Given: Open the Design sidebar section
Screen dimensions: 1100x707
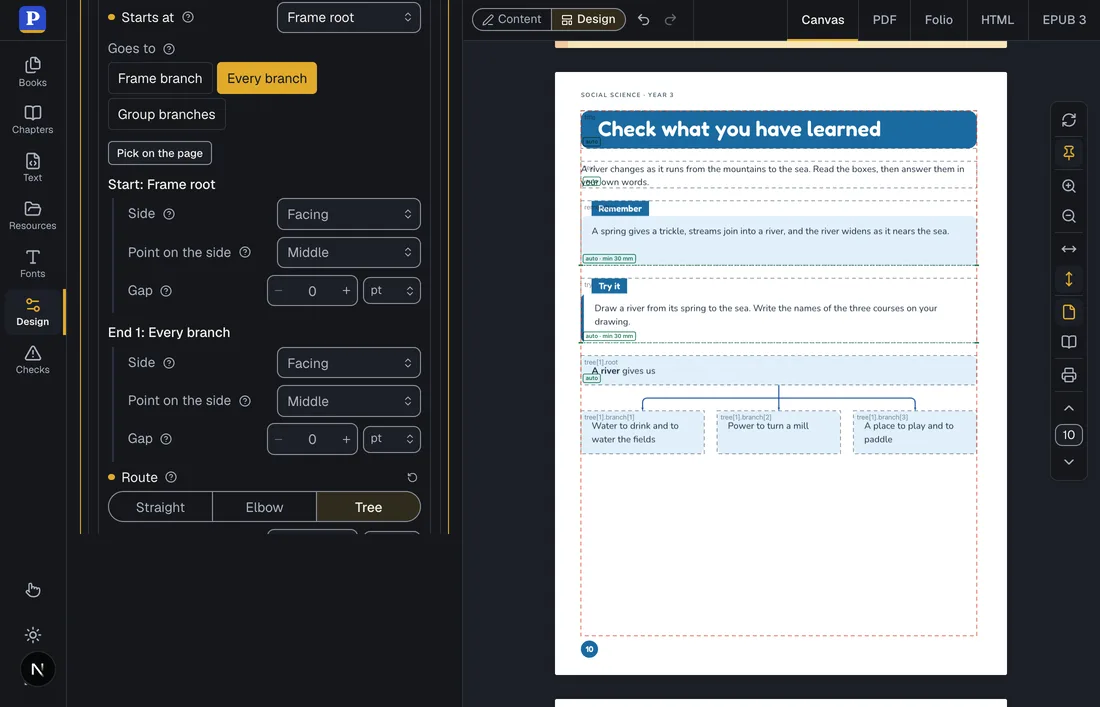Looking at the screenshot, I should (x=32, y=312).
